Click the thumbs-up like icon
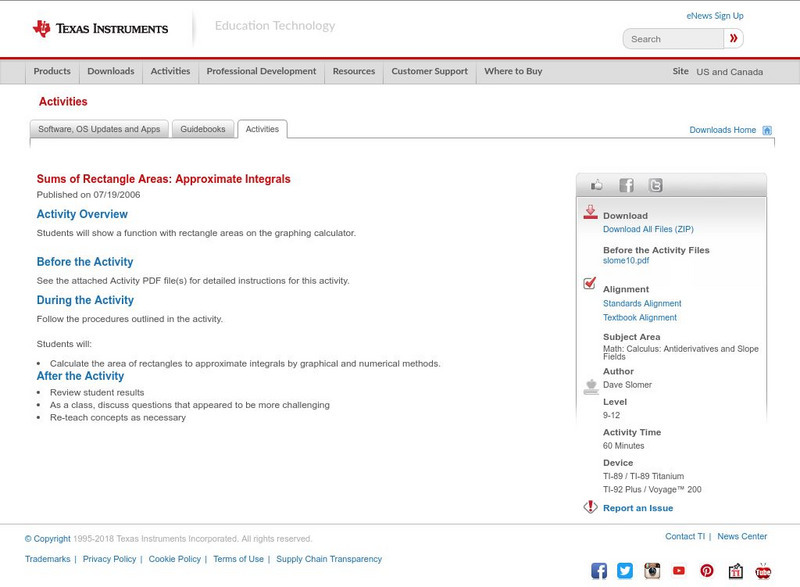Image resolution: width=800 pixels, height=587 pixels. click(x=596, y=185)
